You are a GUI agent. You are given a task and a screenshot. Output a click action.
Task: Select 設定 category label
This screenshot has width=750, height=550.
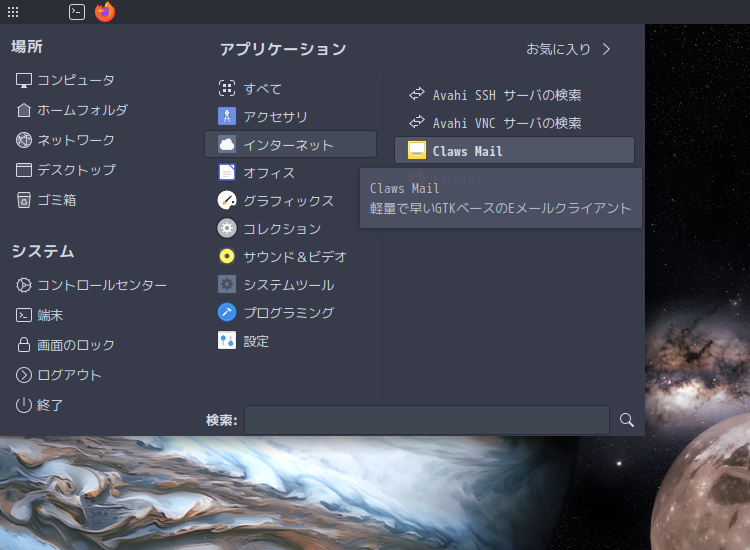click(256, 341)
